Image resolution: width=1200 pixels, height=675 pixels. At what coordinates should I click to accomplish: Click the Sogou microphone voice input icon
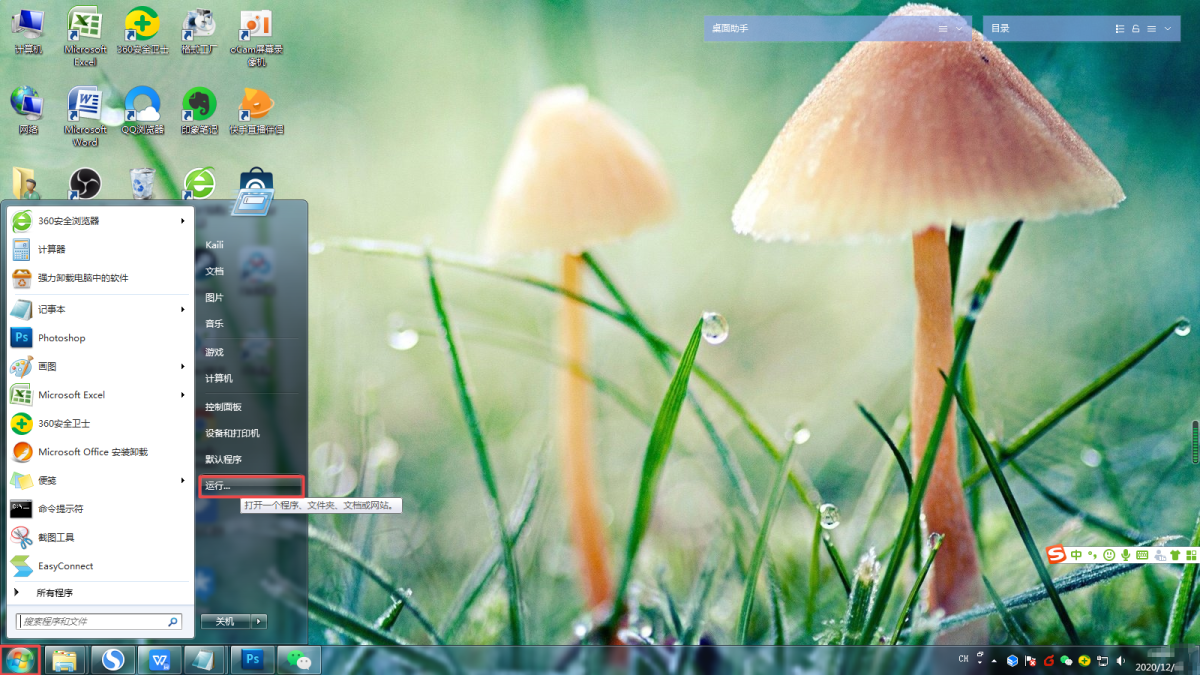[x=1125, y=555]
